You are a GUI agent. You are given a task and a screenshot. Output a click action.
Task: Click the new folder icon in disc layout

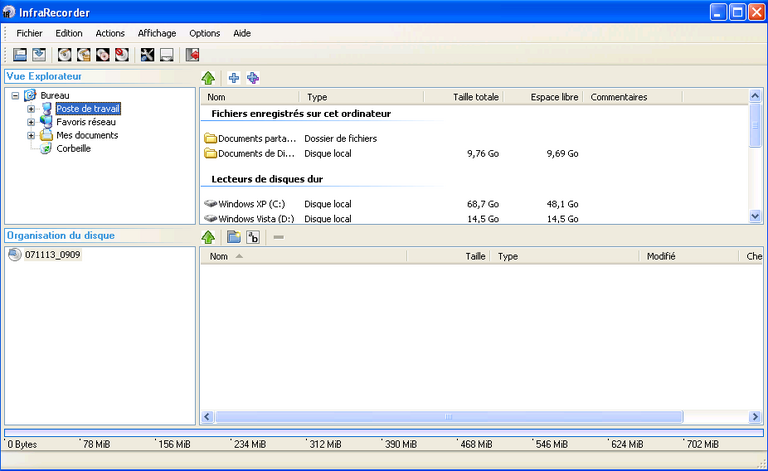coord(234,237)
